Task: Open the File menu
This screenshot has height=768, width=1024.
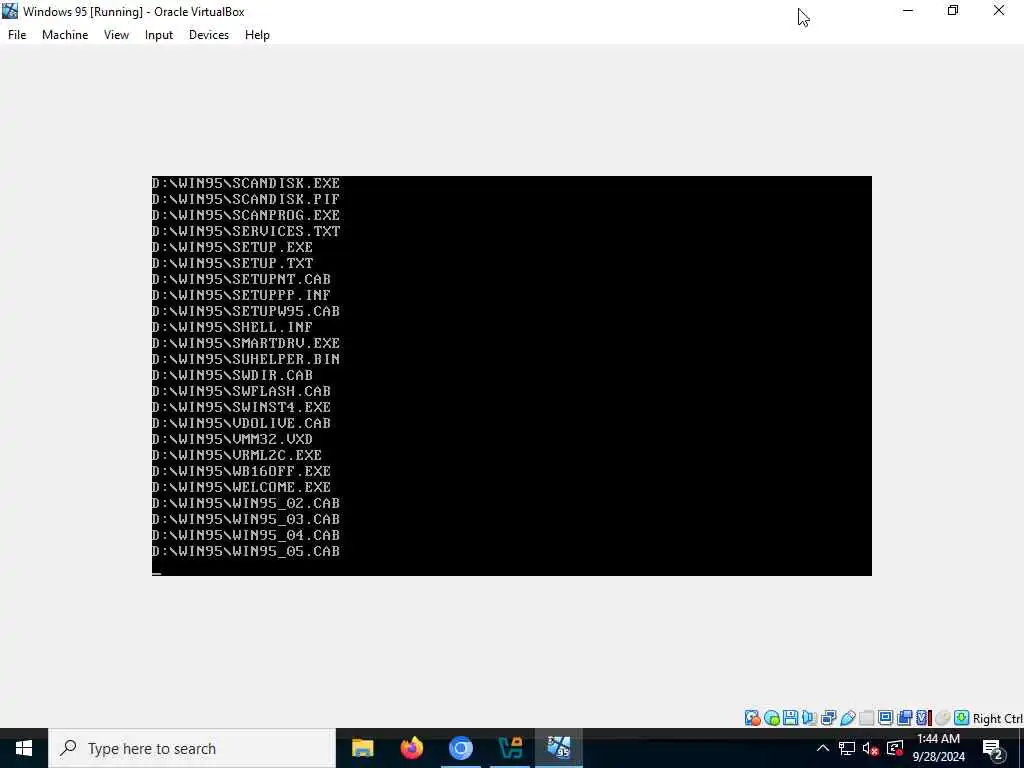Action: [x=17, y=35]
